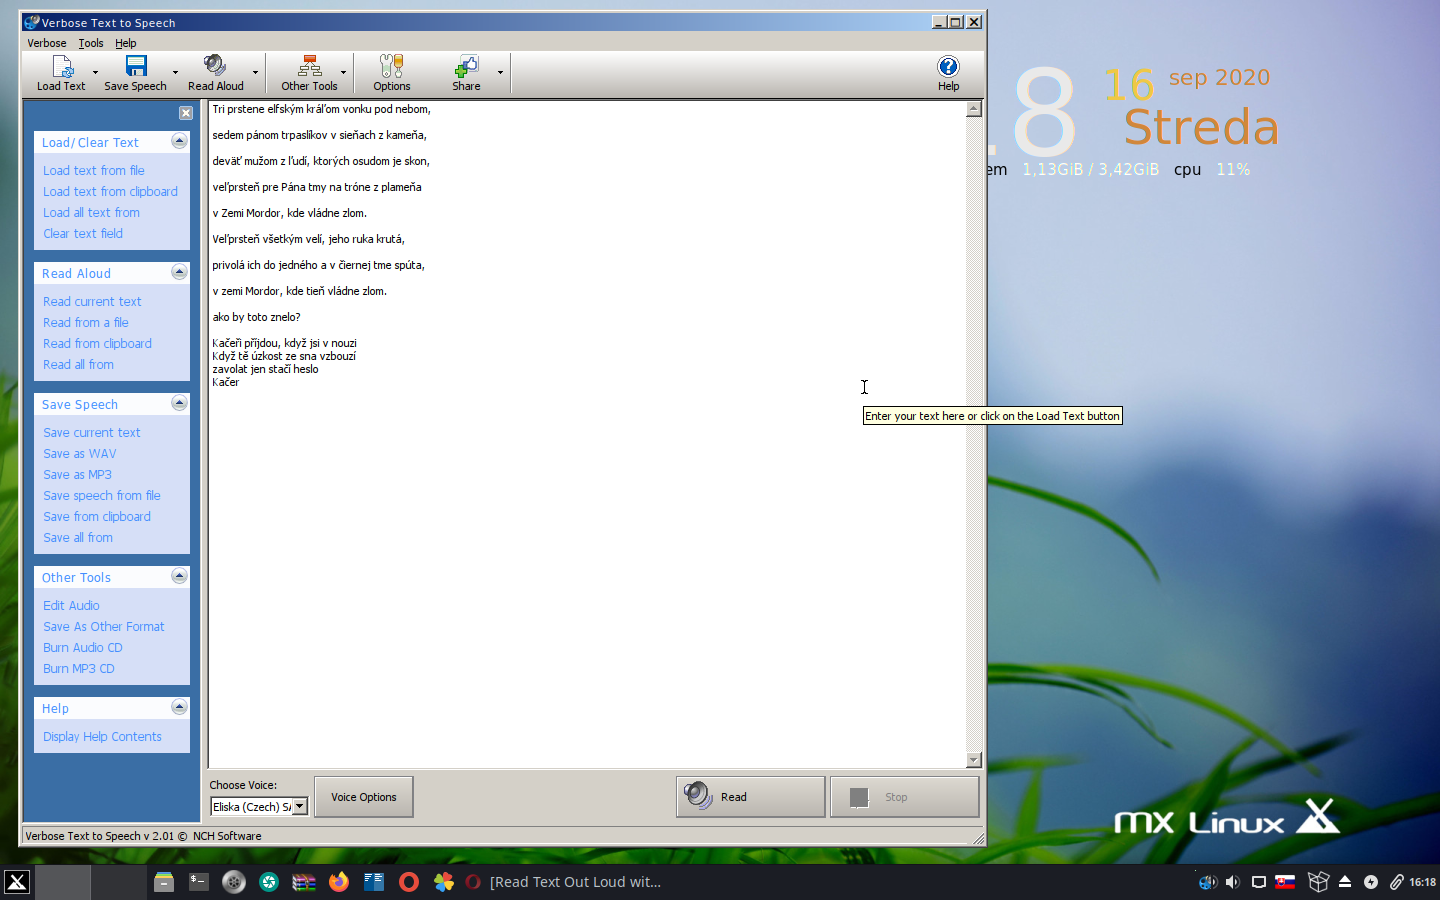Image resolution: width=1440 pixels, height=900 pixels.
Task: Open the Verbose menu
Action: pos(46,43)
